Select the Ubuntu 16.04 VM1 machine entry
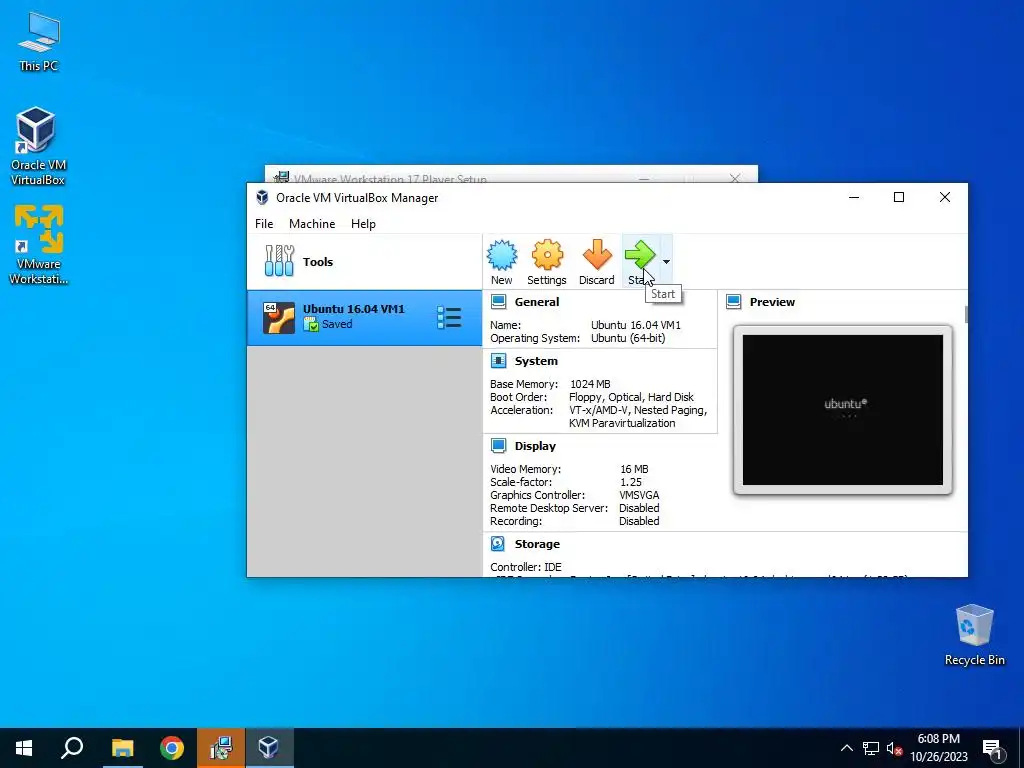The image size is (1024, 768). tap(364, 317)
